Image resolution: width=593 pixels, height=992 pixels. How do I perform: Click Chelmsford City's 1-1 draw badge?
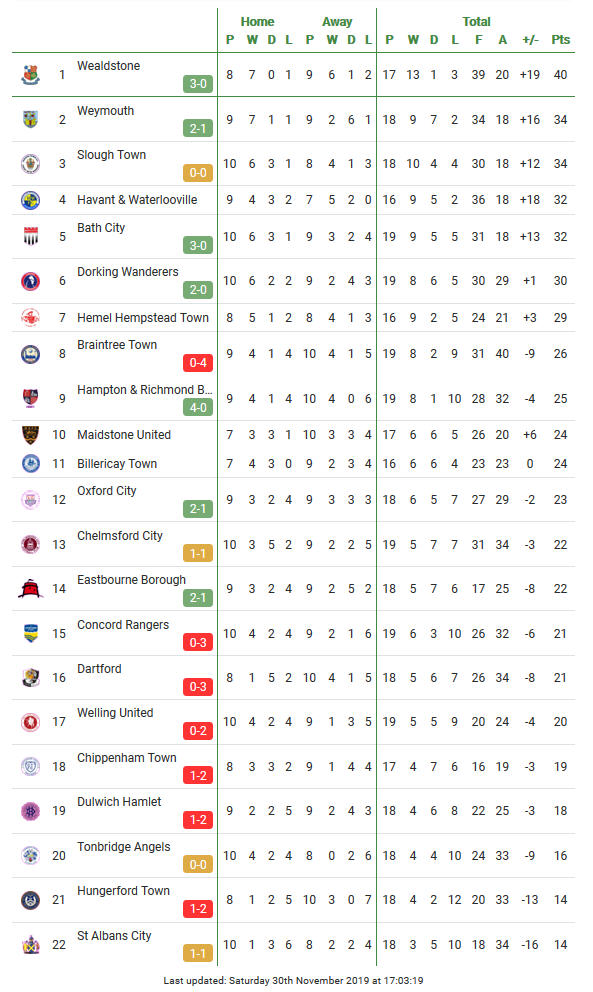pos(198,554)
